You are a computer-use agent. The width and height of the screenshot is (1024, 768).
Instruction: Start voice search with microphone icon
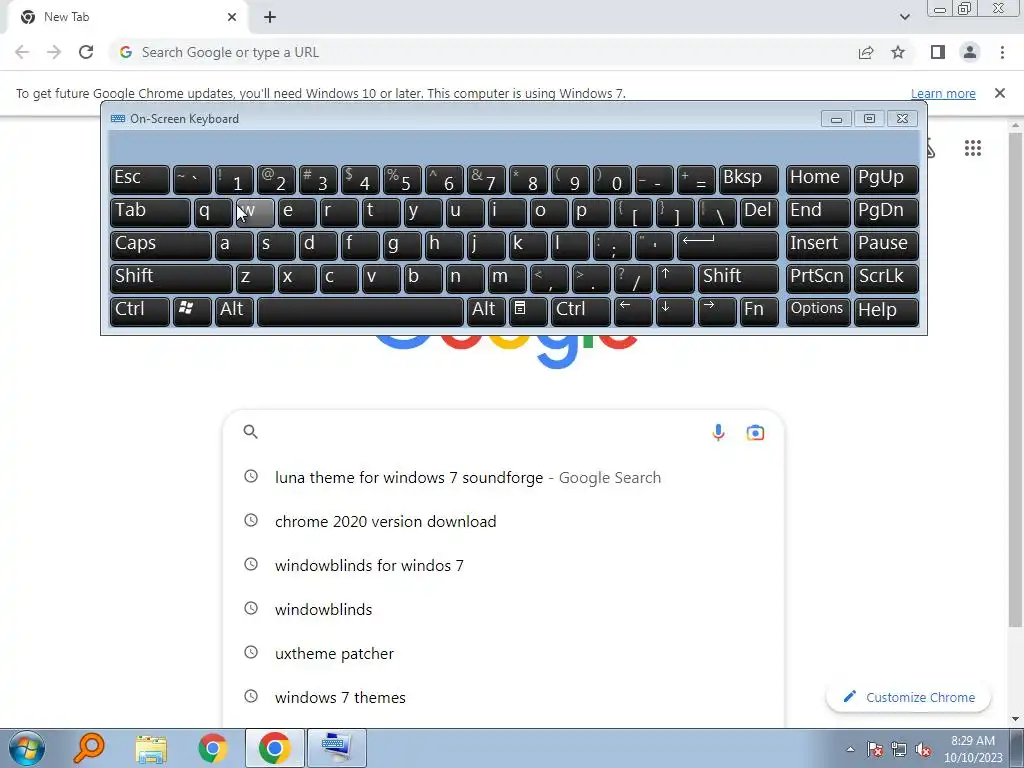718,432
